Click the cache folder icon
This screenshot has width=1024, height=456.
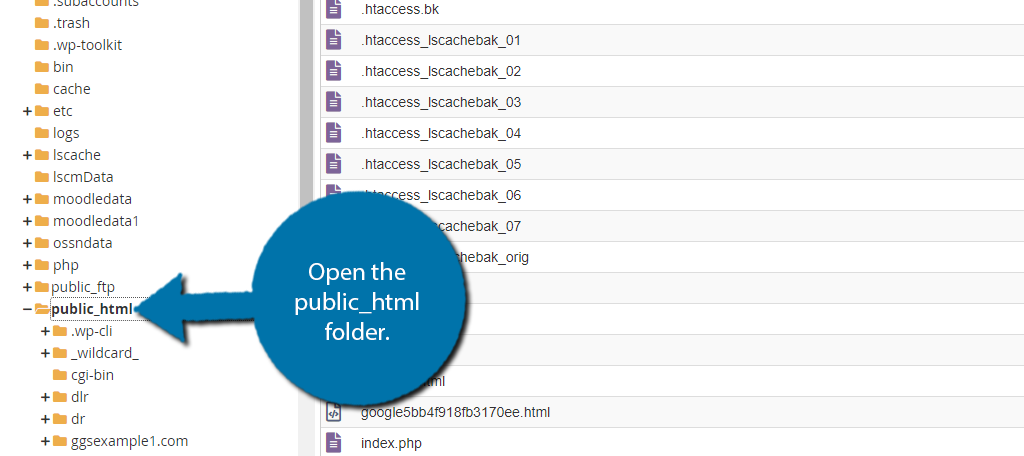tap(42, 89)
